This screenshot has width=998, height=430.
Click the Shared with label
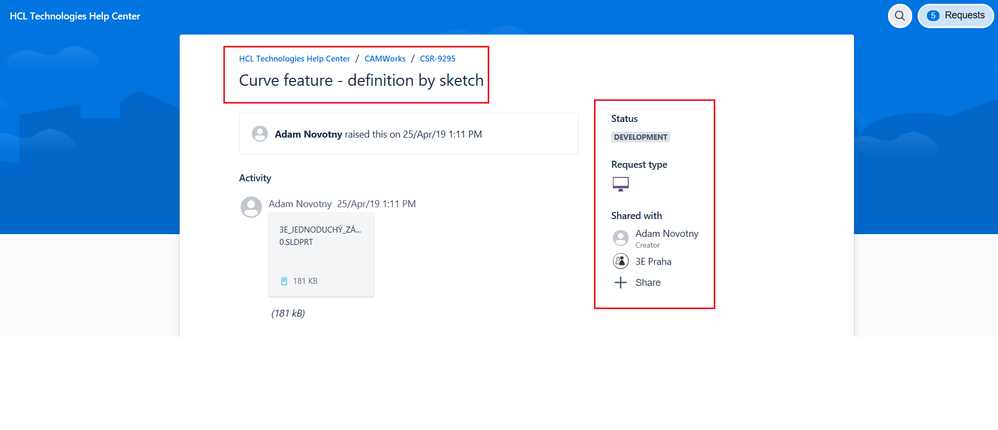[636, 216]
